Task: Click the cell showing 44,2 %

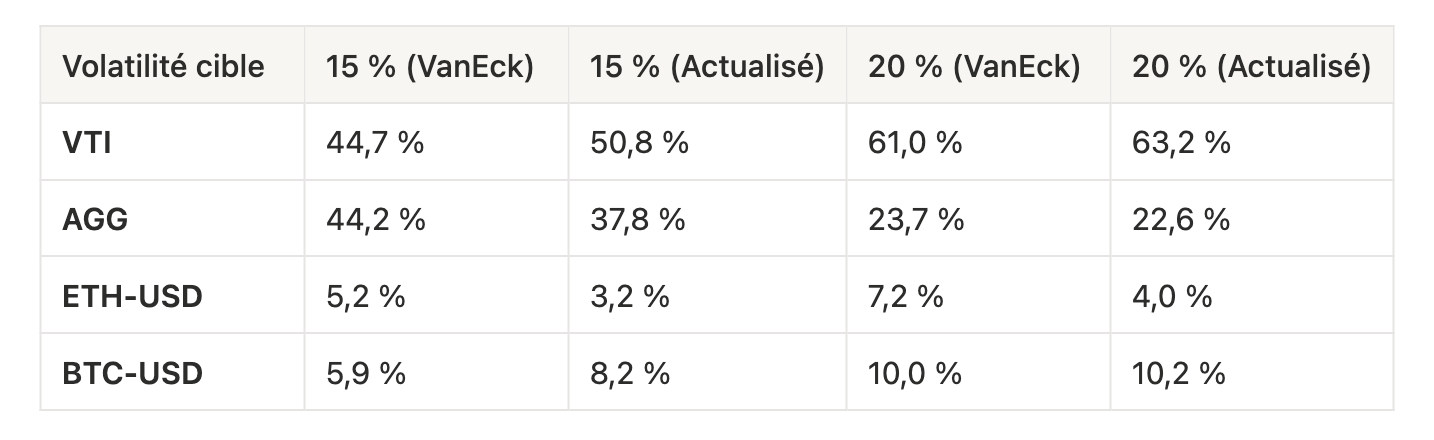Action: click(437, 218)
